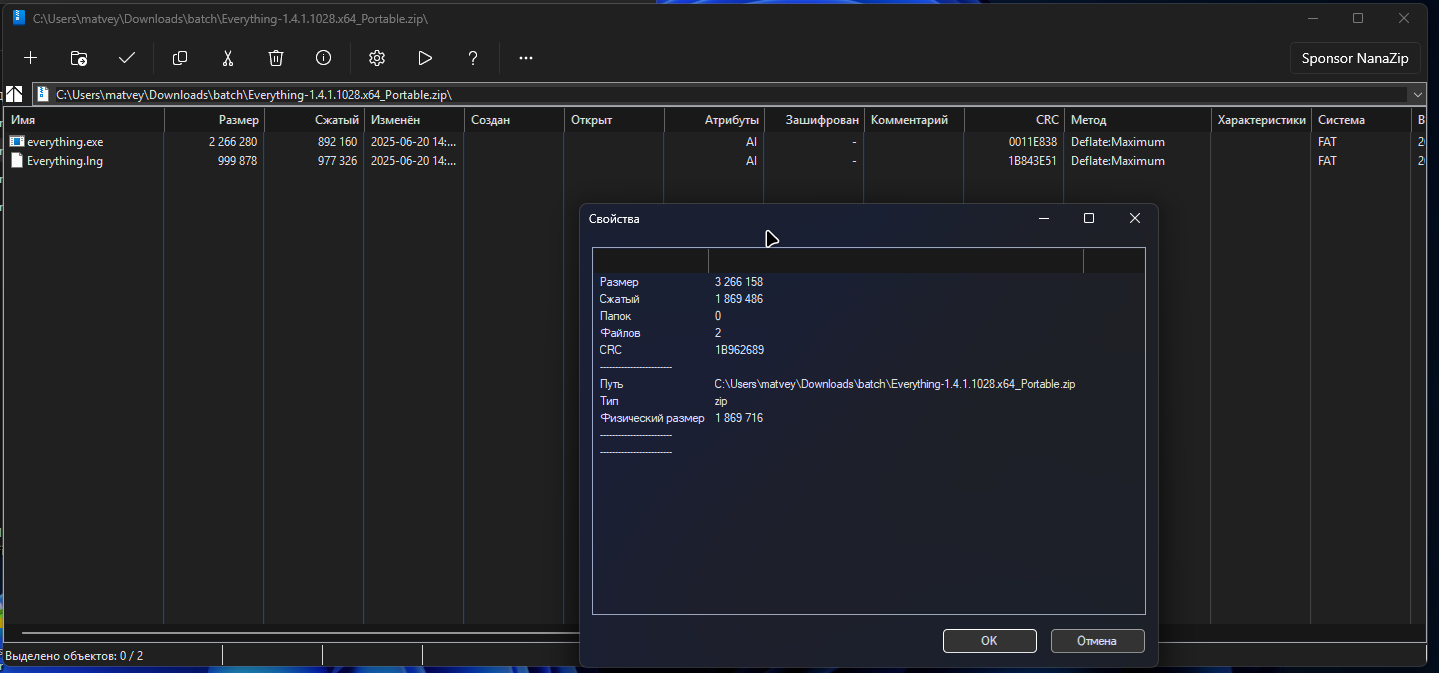Image resolution: width=1439 pixels, height=673 pixels.
Task: Click the Everything.lng file icon
Action: (x=16, y=160)
